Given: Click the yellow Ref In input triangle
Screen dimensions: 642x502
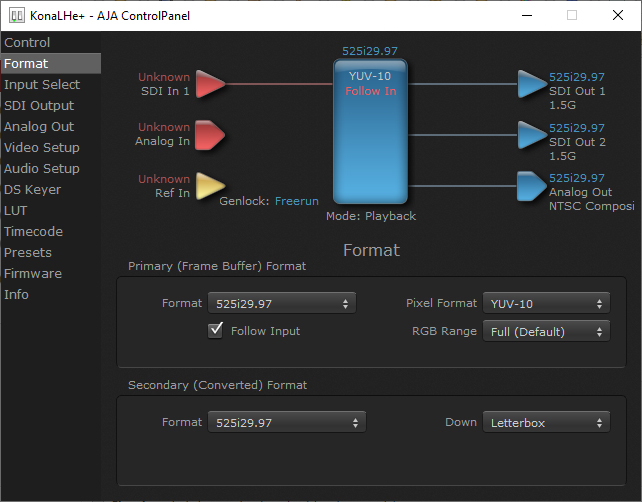Looking at the screenshot, I should (210, 186).
